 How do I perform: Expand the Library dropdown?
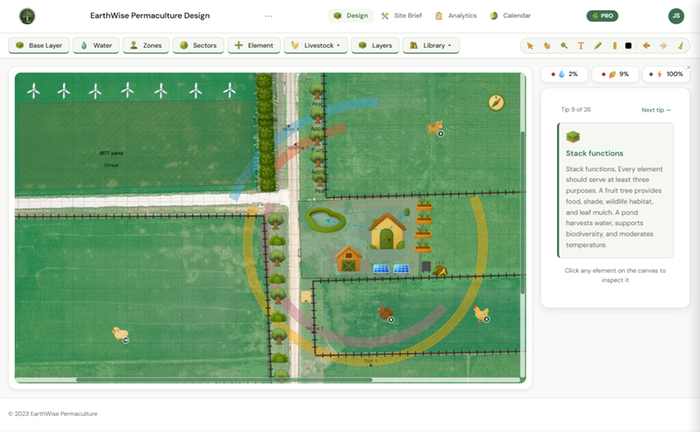tap(431, 46)
